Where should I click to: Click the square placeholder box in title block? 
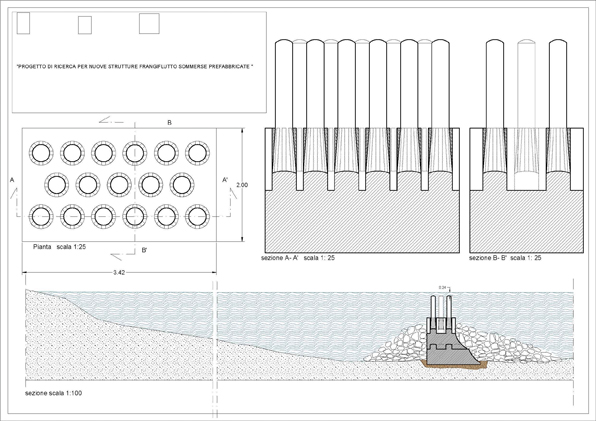click(x=149, y=24)
